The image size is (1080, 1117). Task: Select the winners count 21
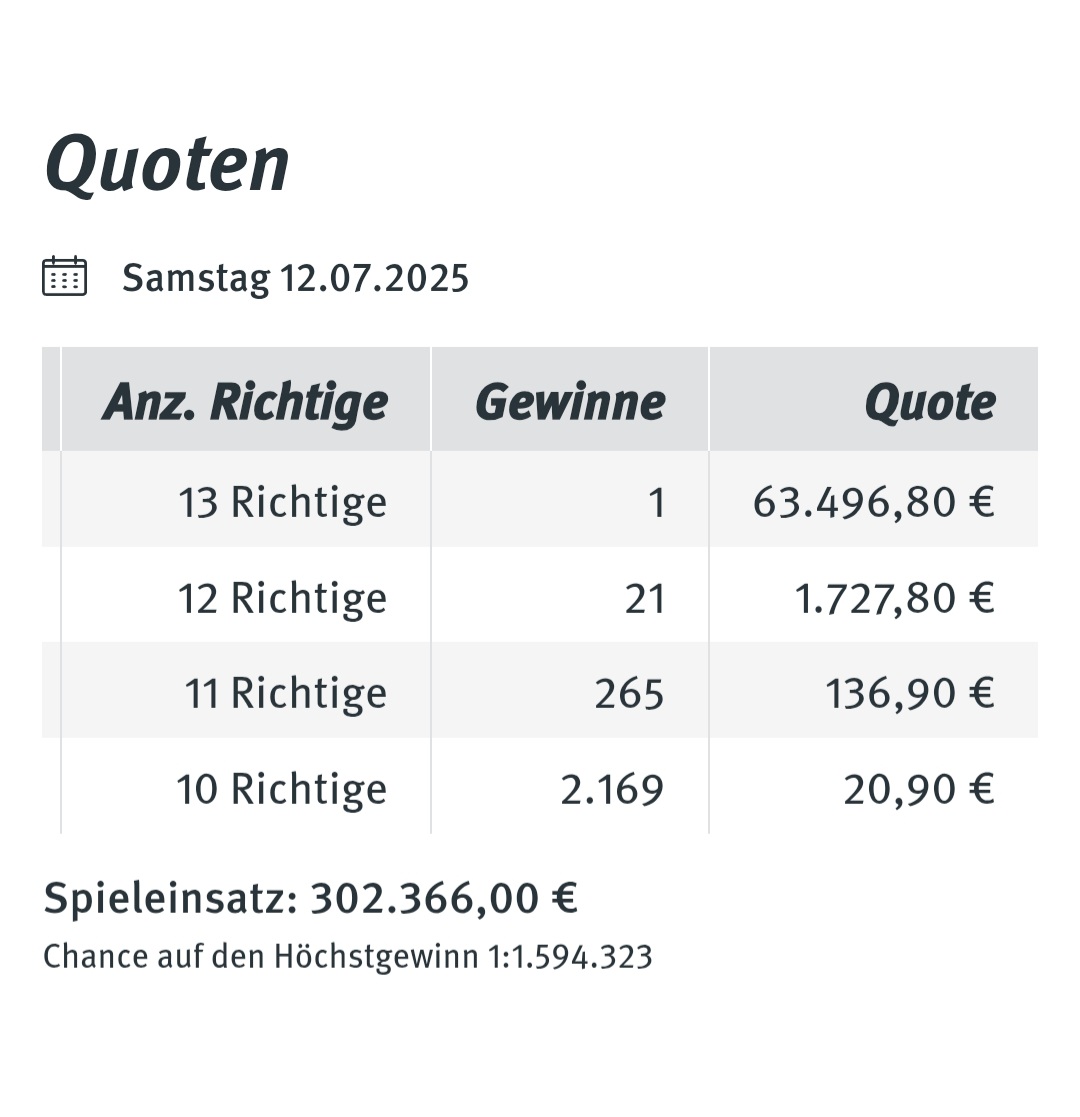pyautogui.click(x=645, y=598)
